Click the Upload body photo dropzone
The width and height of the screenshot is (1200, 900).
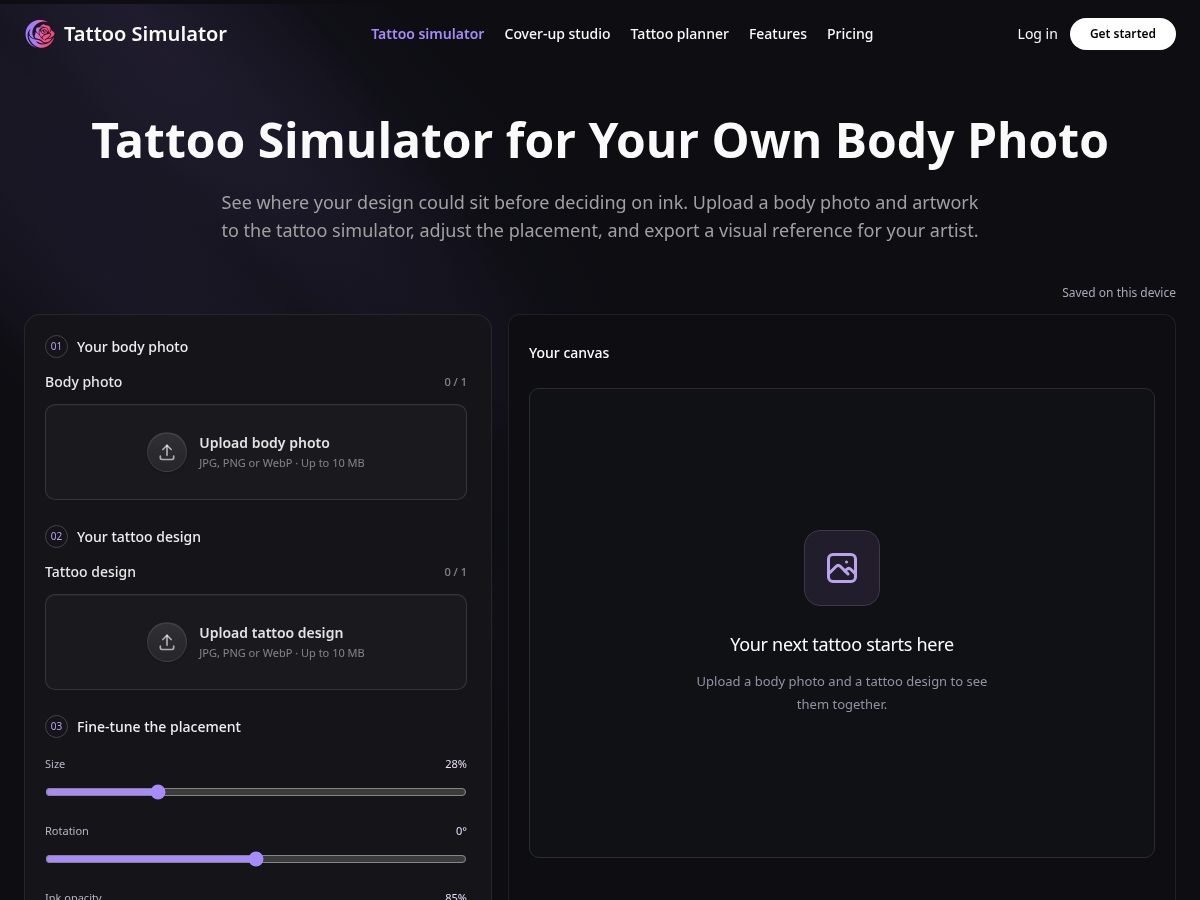(x=256, y=452)
